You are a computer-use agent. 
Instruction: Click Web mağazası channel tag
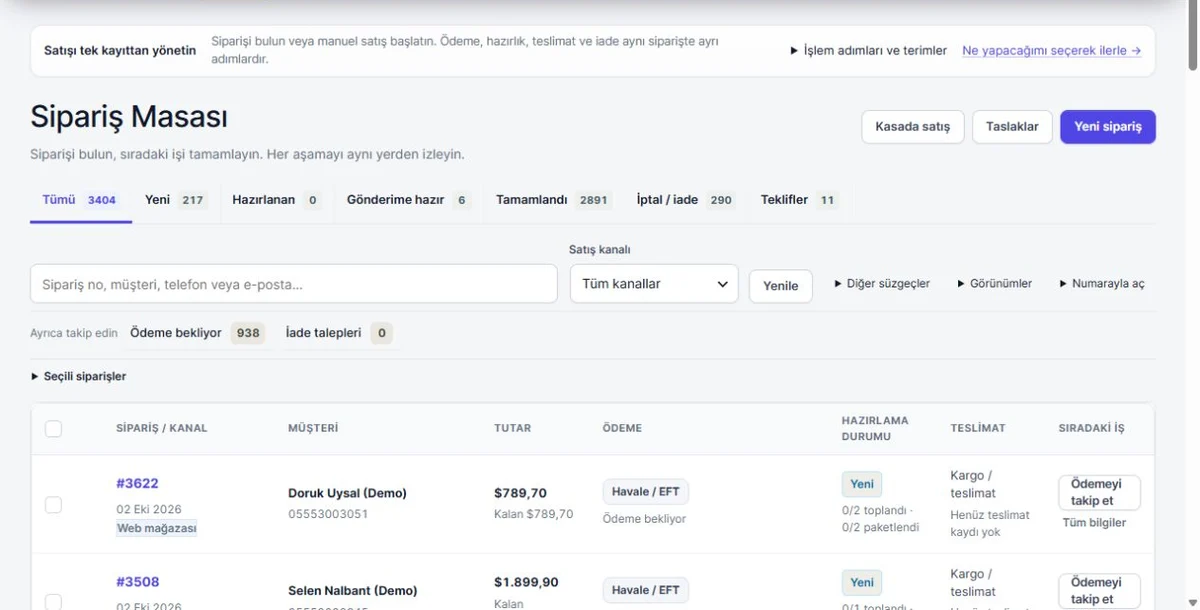point(157,528)
